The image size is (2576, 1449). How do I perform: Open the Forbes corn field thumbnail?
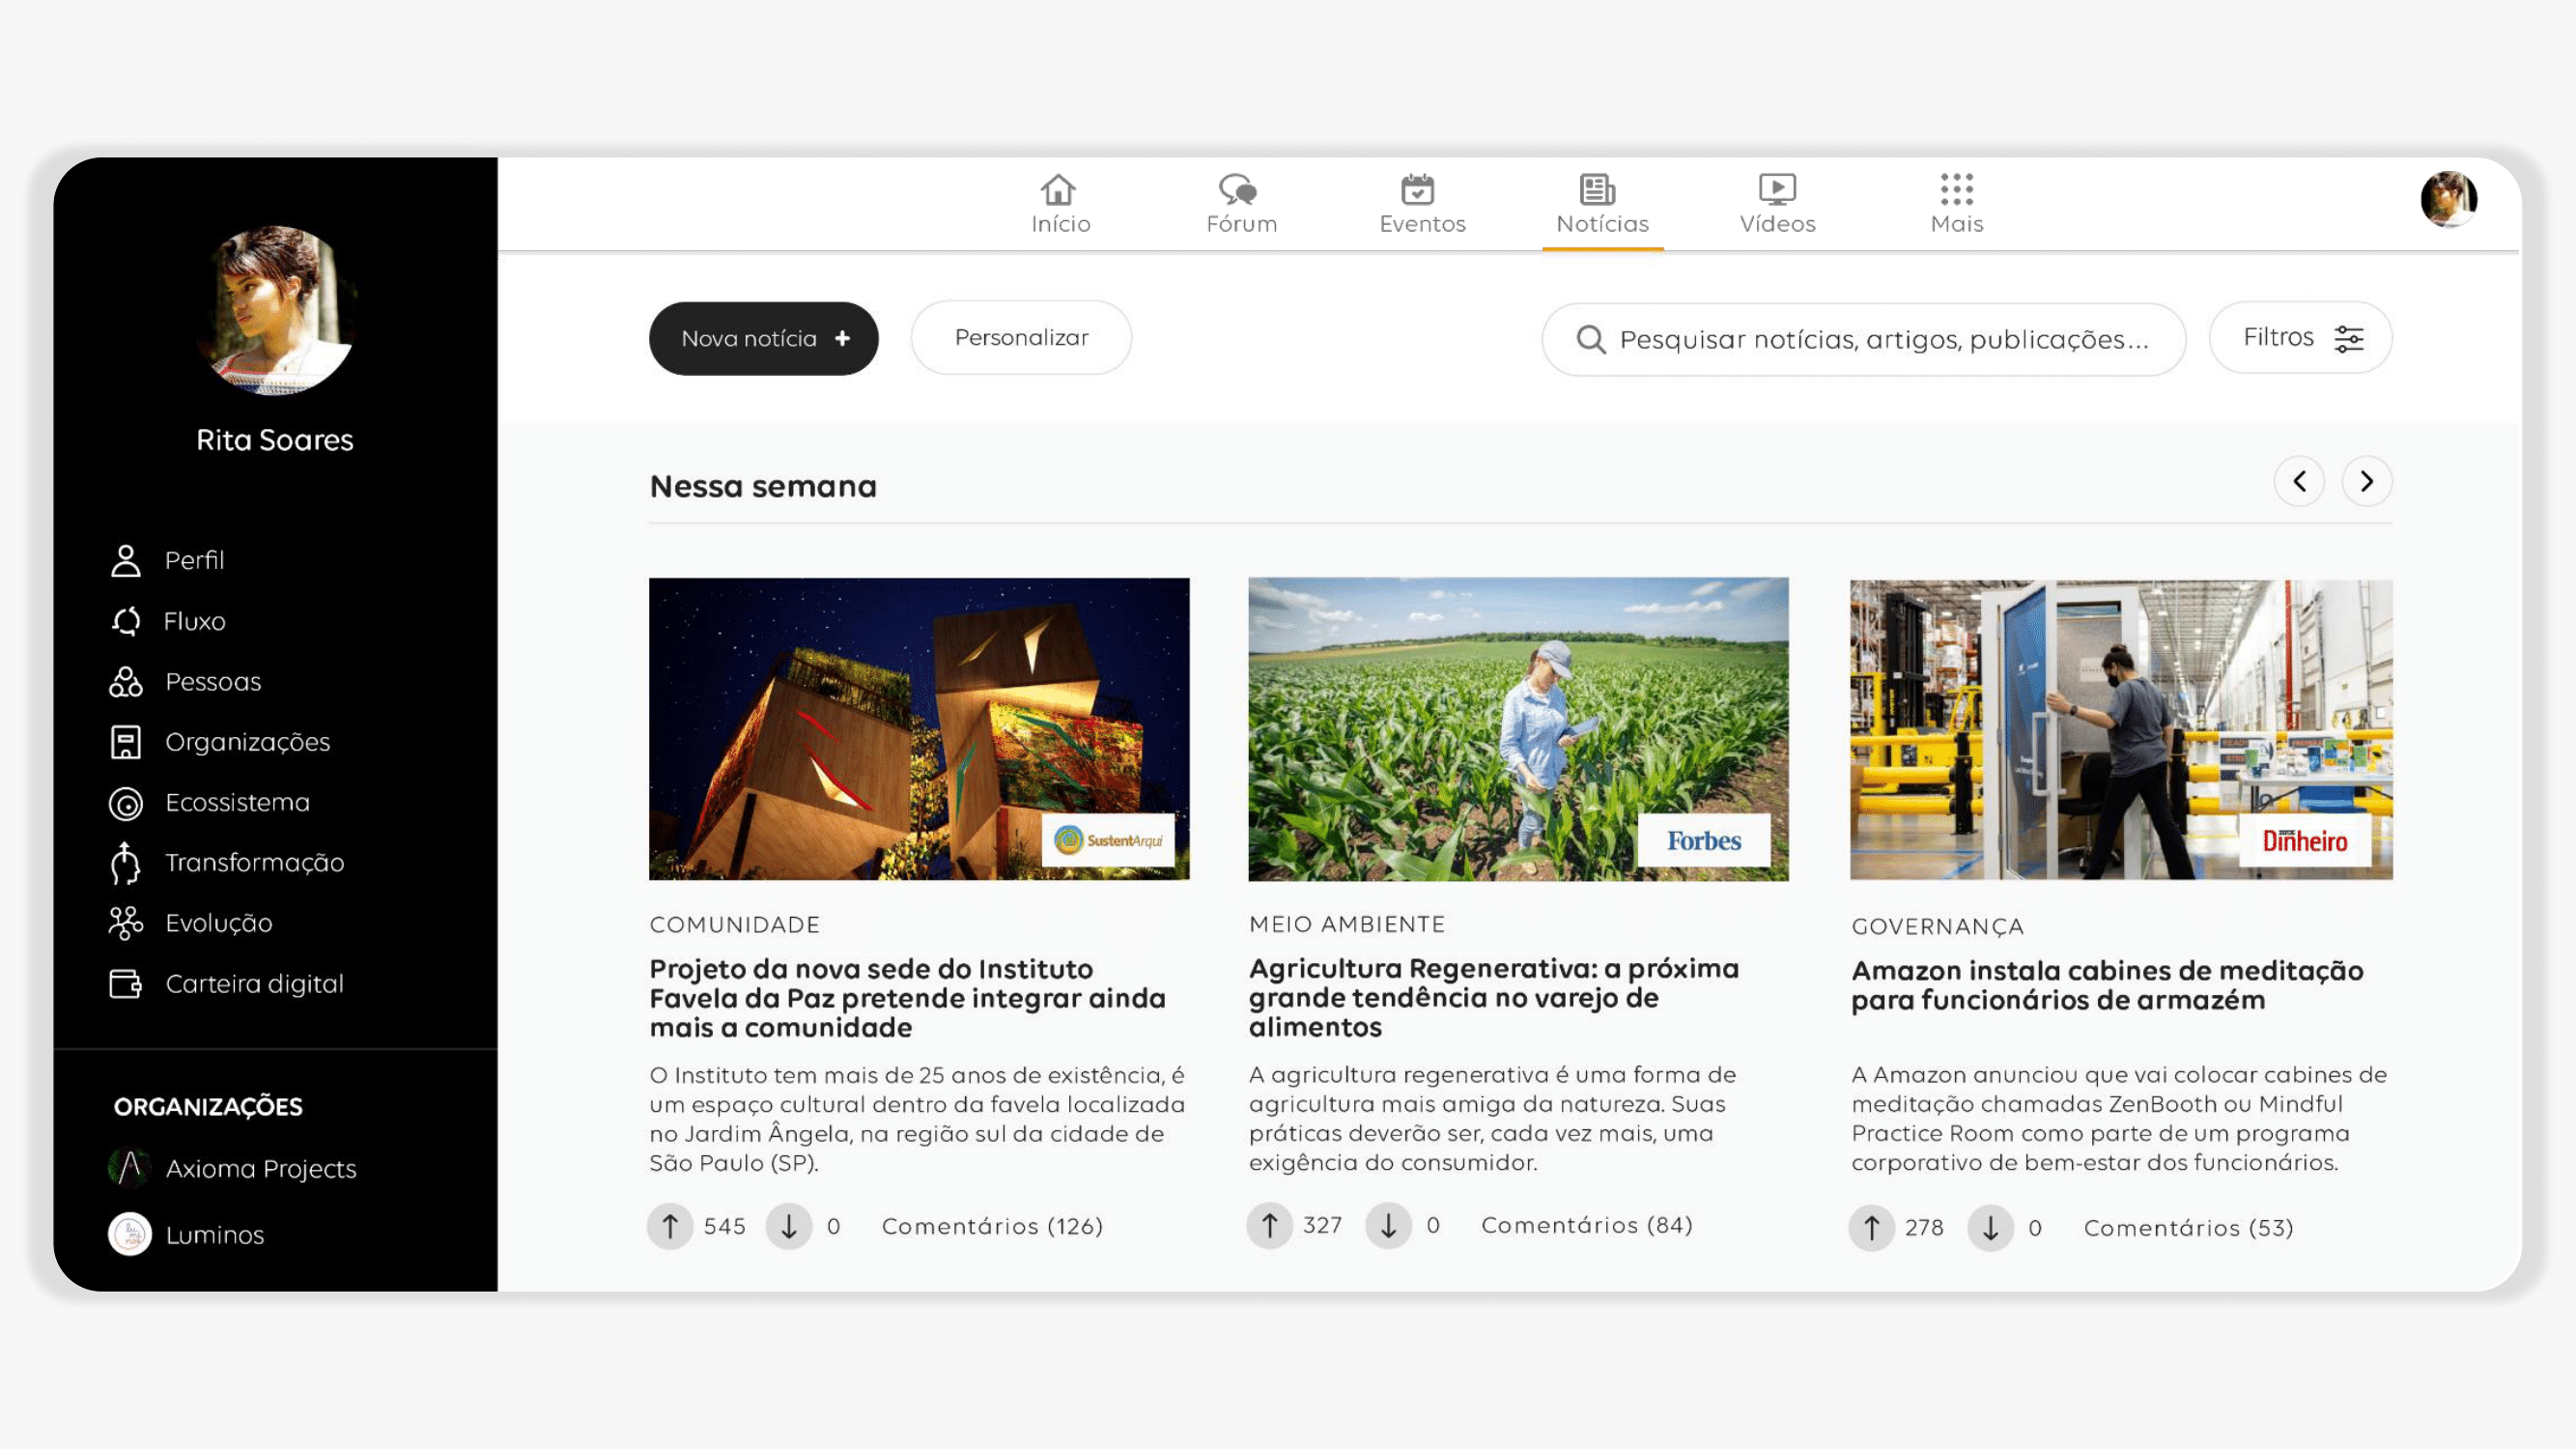(x=1517, y=729)
